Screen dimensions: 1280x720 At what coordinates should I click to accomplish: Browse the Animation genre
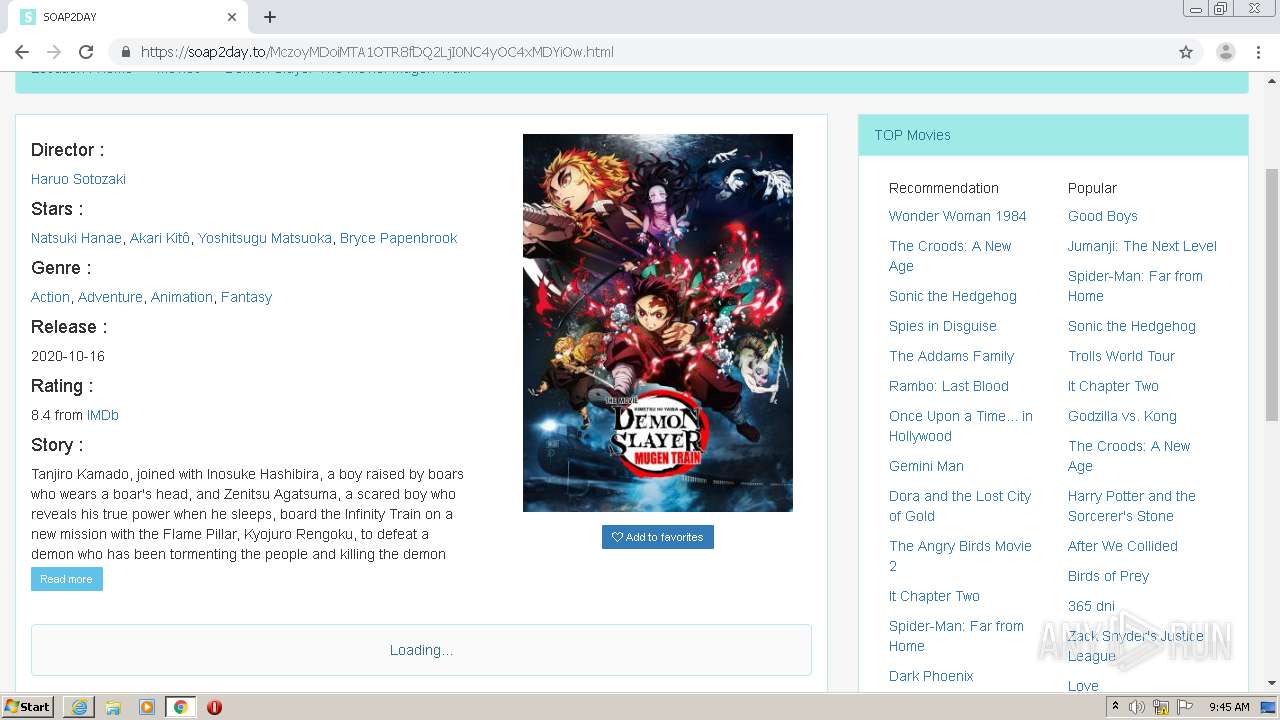click(x=182, y=297)
